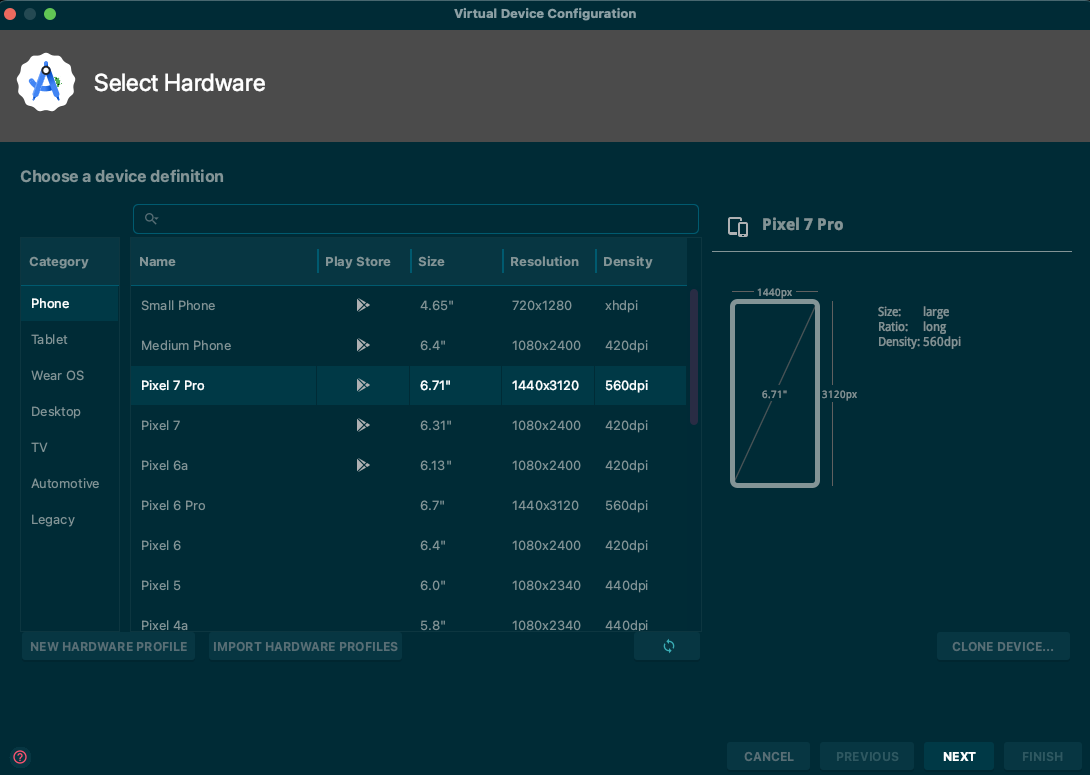
Task: Select the Wear OS category
Action: click(x=70, y=375)
